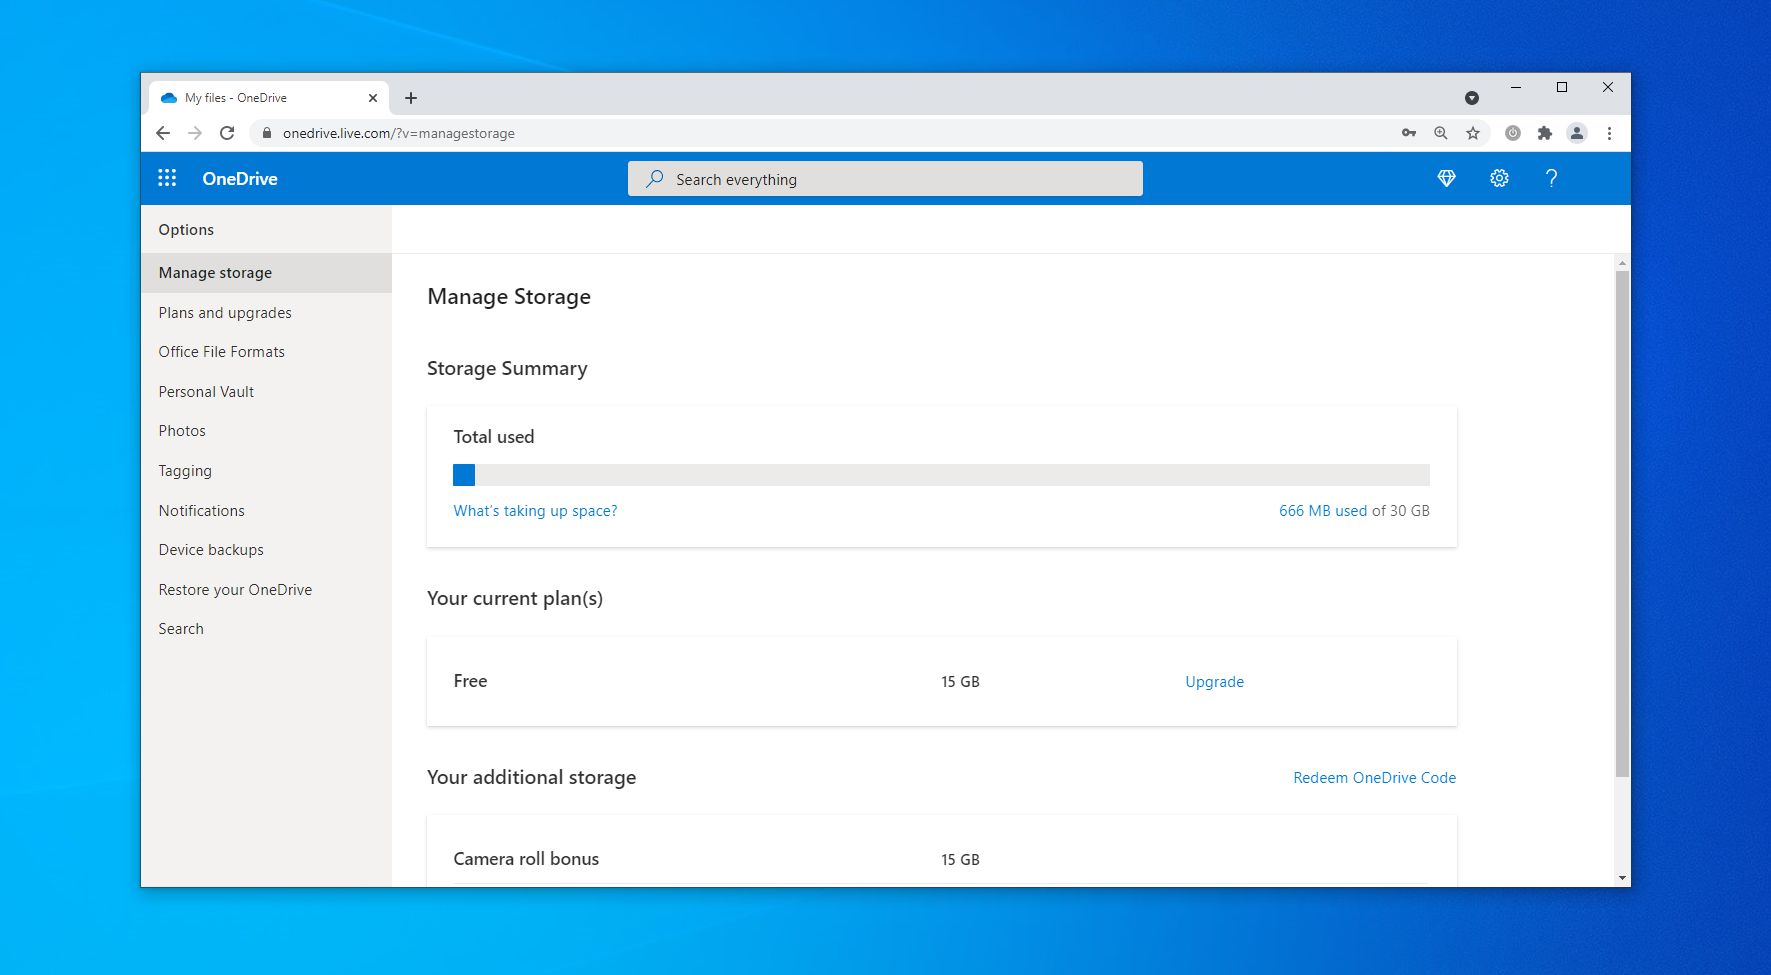
Task: Click the 15 GB value in Camera roll row
Action: point(960,860)
